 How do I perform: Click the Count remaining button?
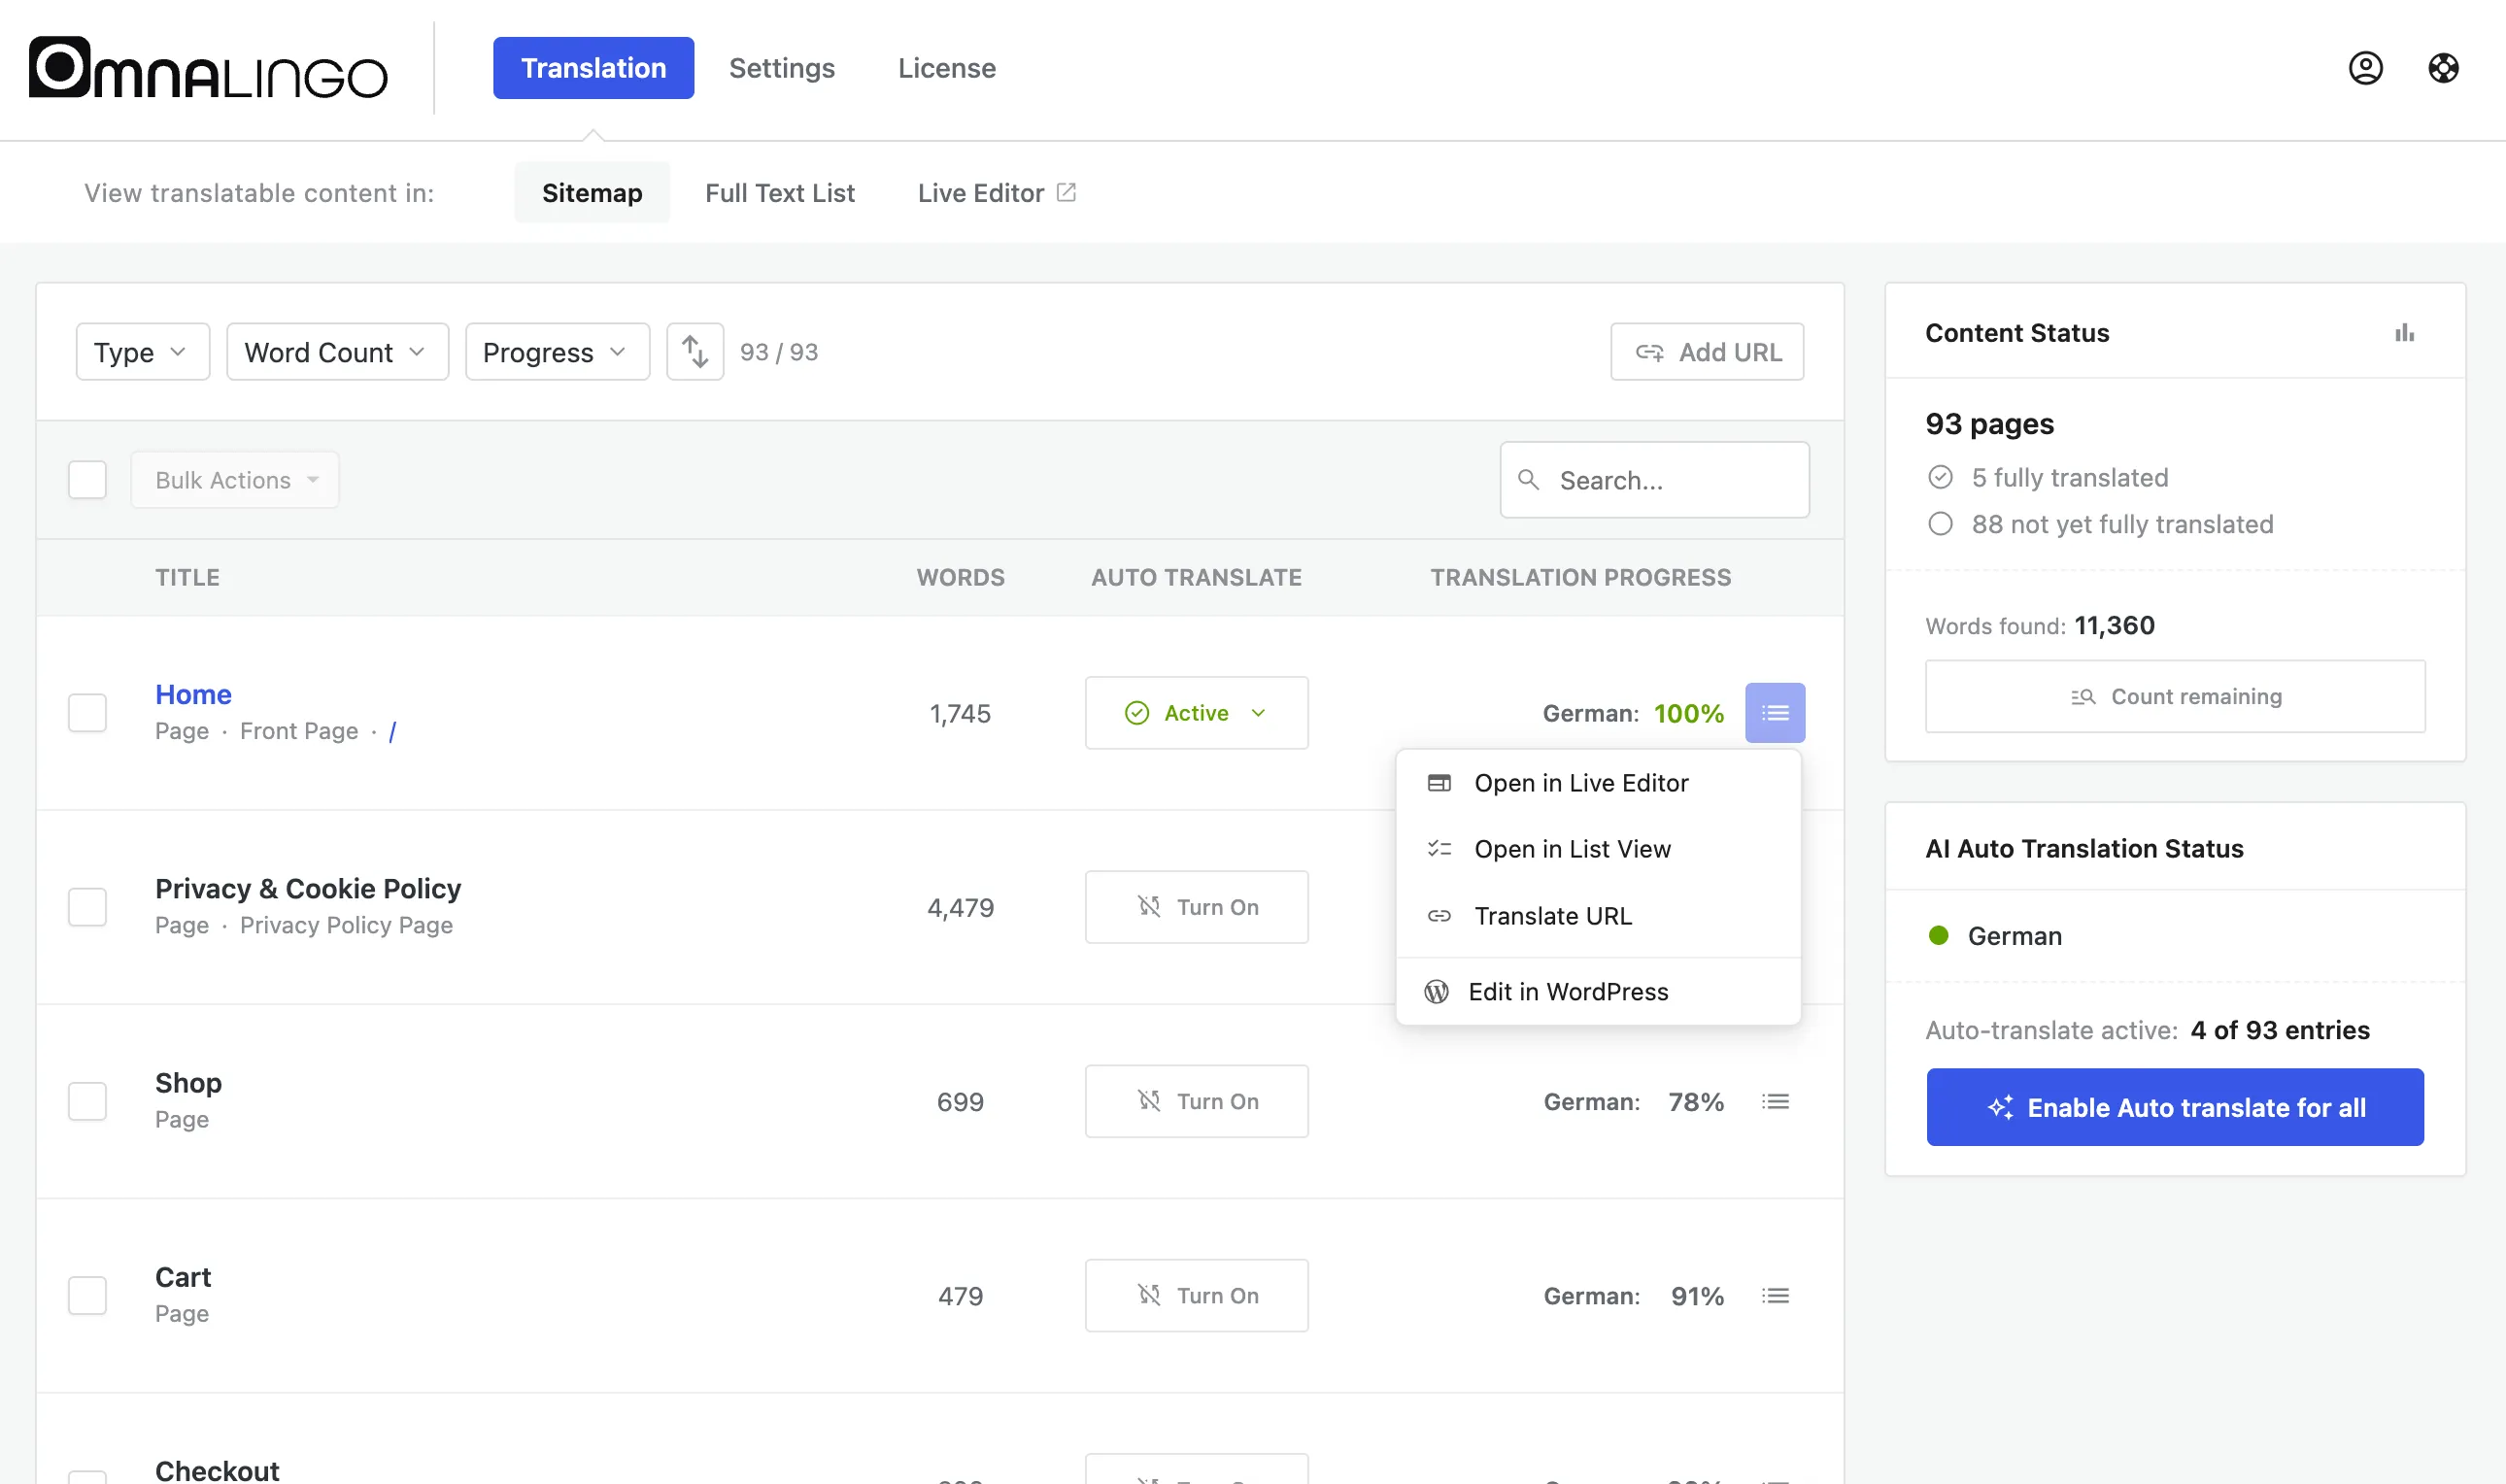(2175, 697)
